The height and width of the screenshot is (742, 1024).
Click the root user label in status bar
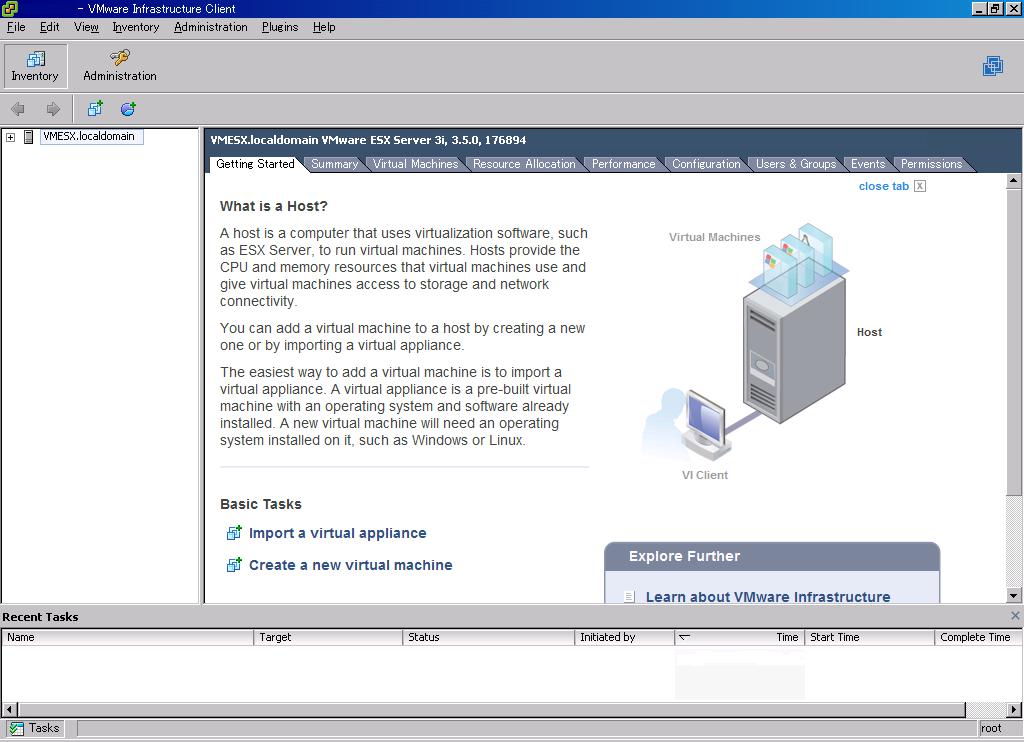(x=991, y=728)
